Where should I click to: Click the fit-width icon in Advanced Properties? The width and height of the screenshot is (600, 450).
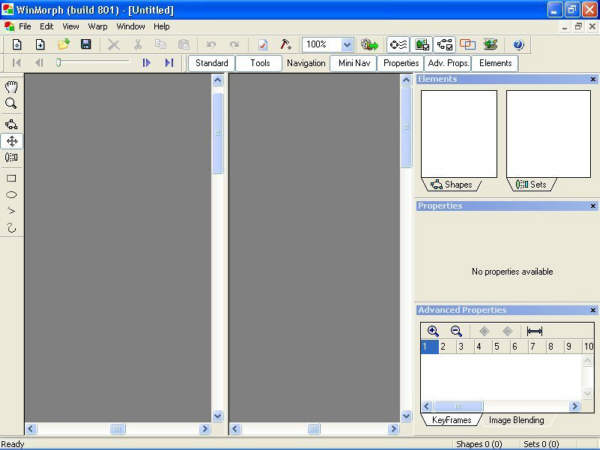click(534, 331)
